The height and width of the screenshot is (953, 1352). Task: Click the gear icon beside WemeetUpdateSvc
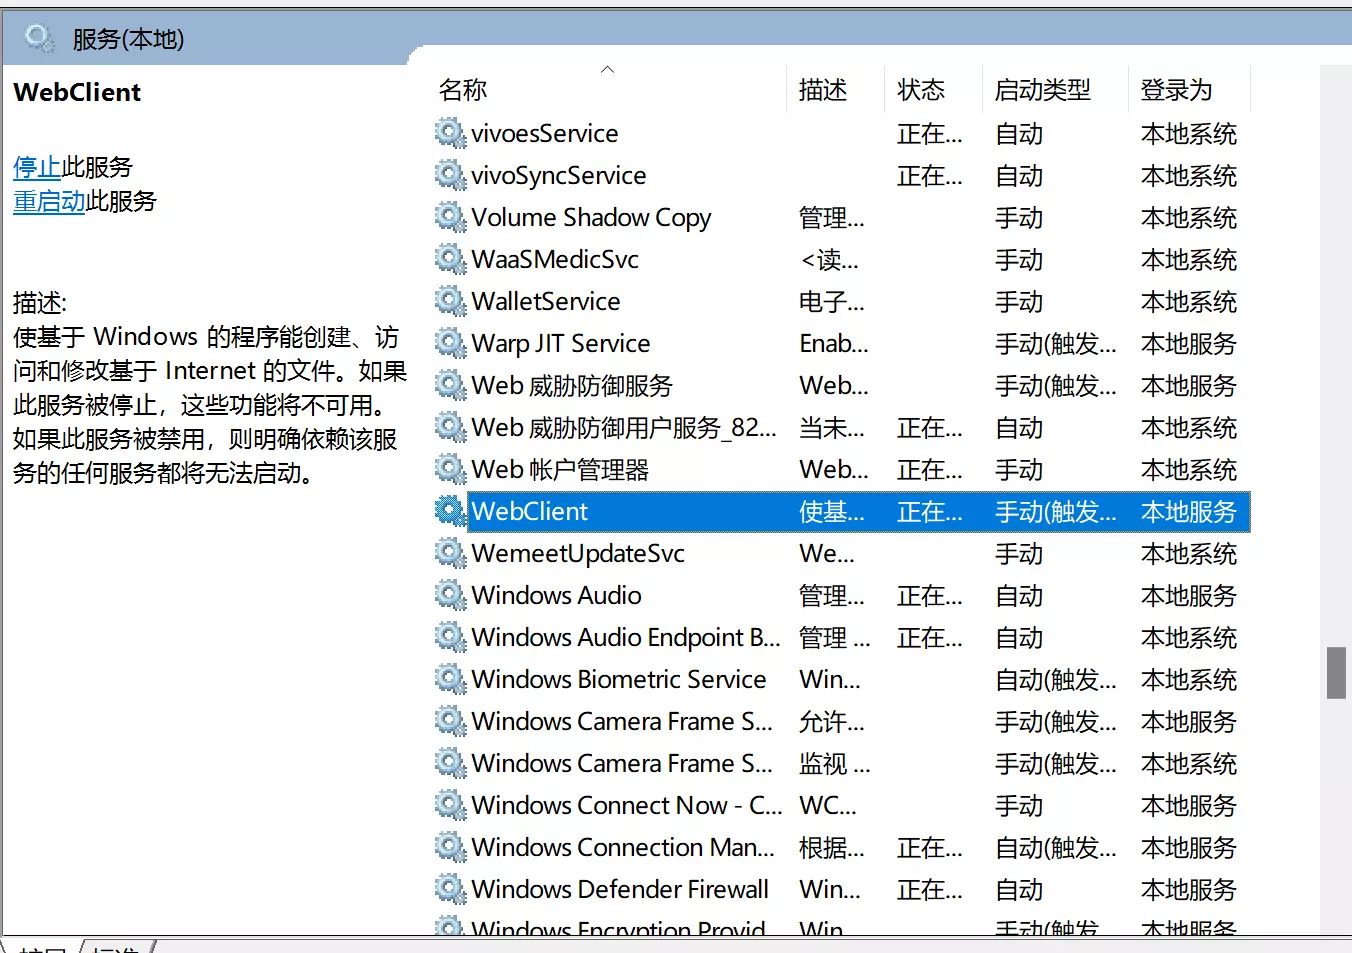point(450,553)
